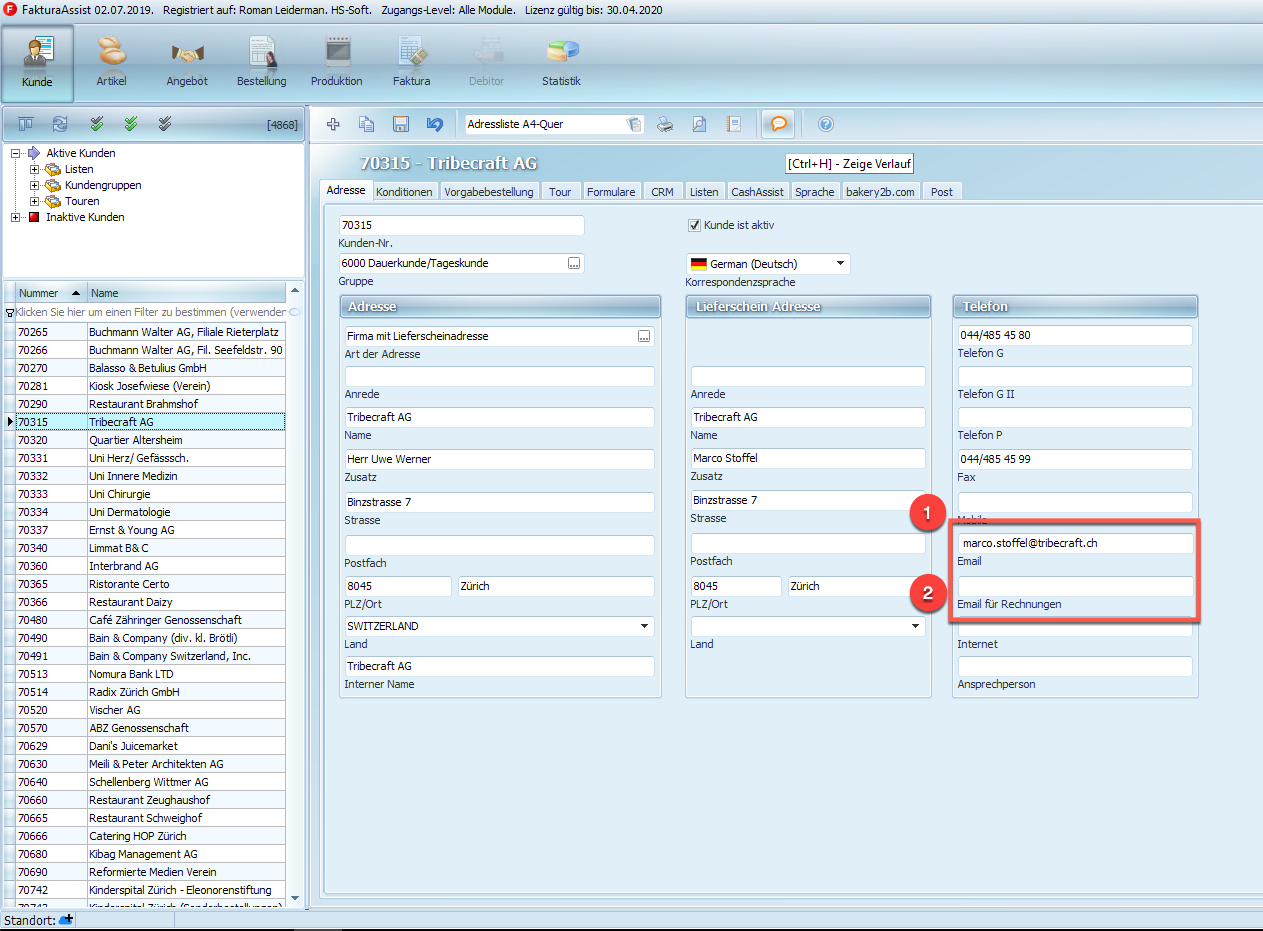
Task: Sort the list by the Nummer column header
Action: click(x=51, y=293)
